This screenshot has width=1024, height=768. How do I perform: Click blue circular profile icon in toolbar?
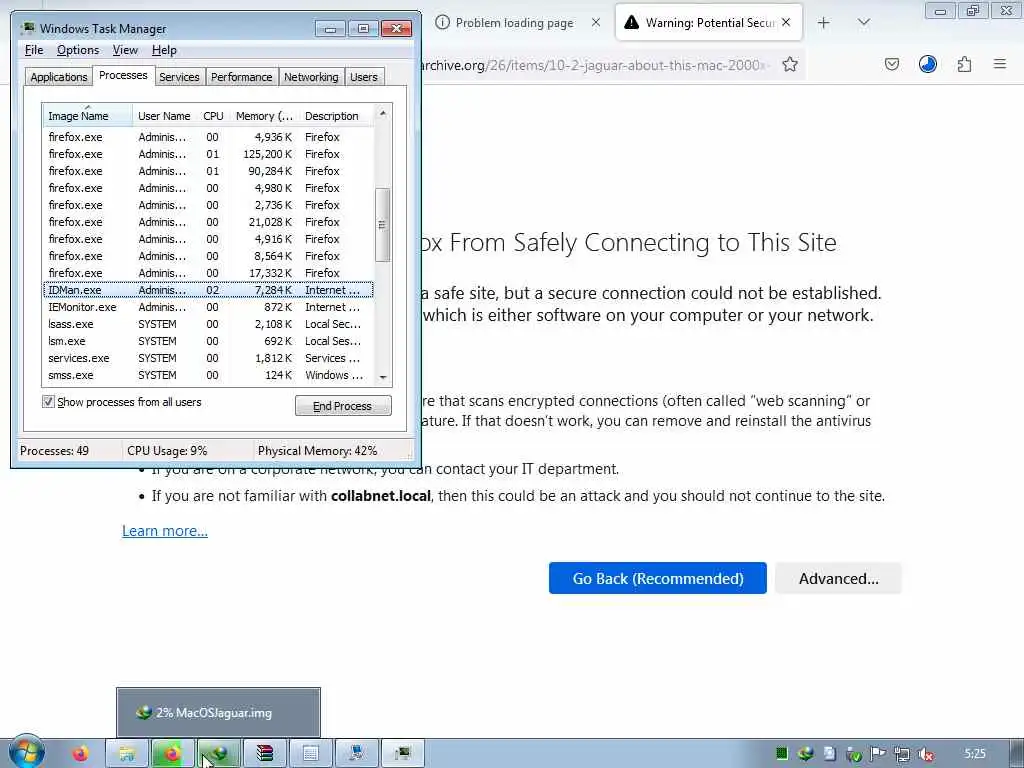pos(928,64)
